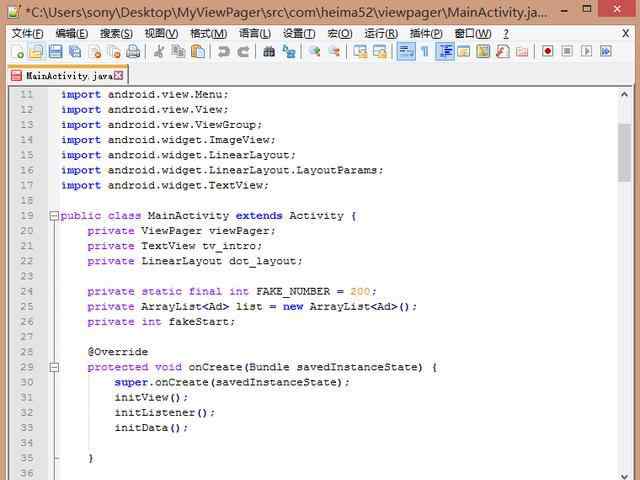Open the Function List panel icon
The width and height of the screenshot is (640, 480).
click(x=502, y=51)
